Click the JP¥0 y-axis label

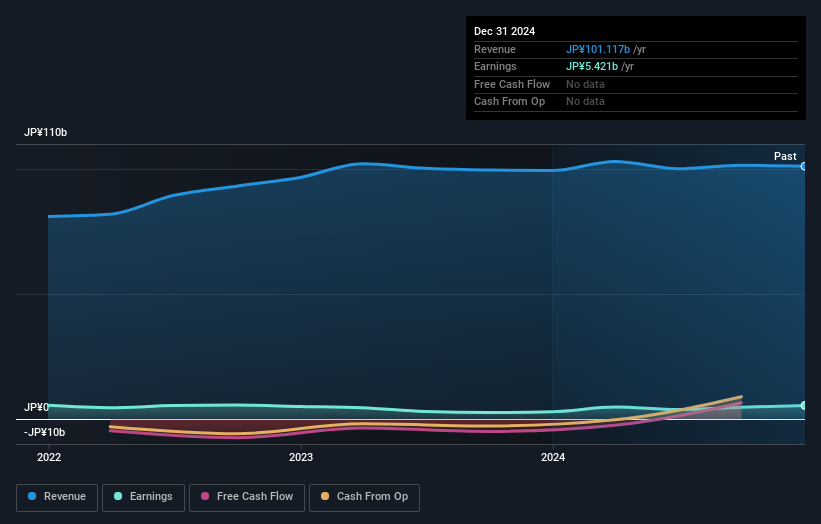[x=36, y=407]
